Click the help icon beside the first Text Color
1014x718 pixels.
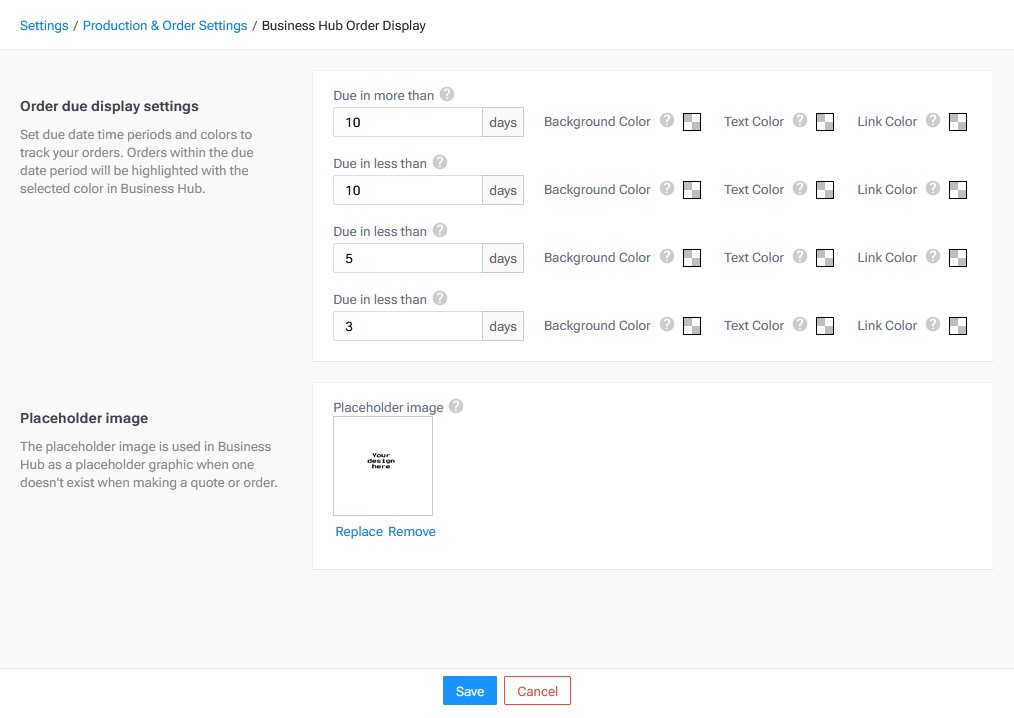click(800, 121)
